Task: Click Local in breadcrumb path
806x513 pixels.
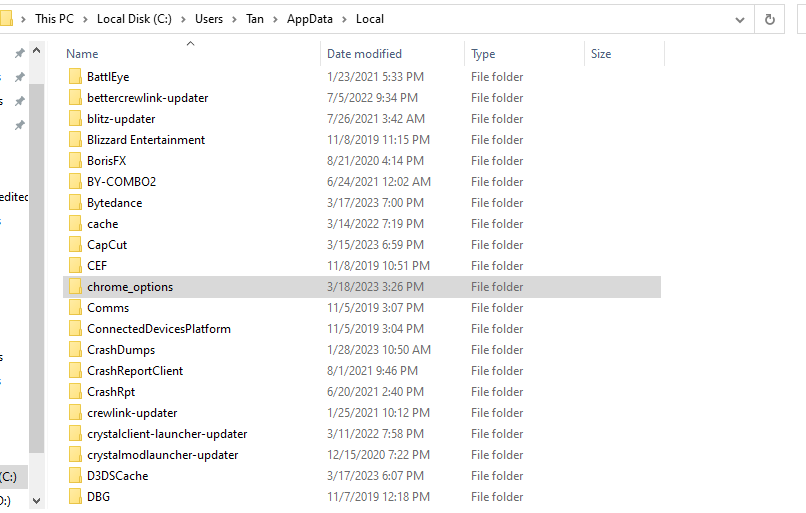Action: point(370,19)
